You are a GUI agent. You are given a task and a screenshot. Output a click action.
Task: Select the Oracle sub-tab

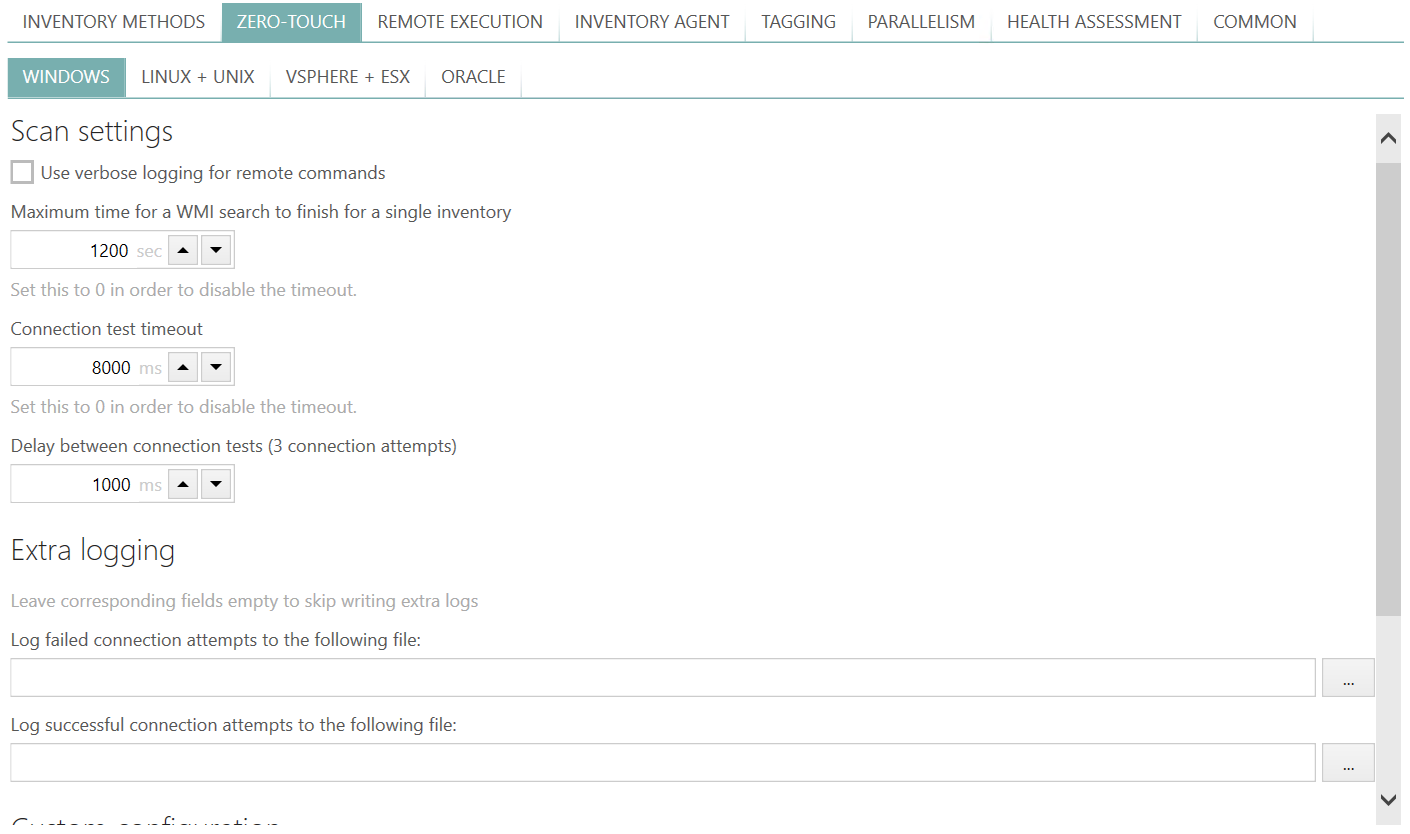pyautogui.click(x=473, y=77)
